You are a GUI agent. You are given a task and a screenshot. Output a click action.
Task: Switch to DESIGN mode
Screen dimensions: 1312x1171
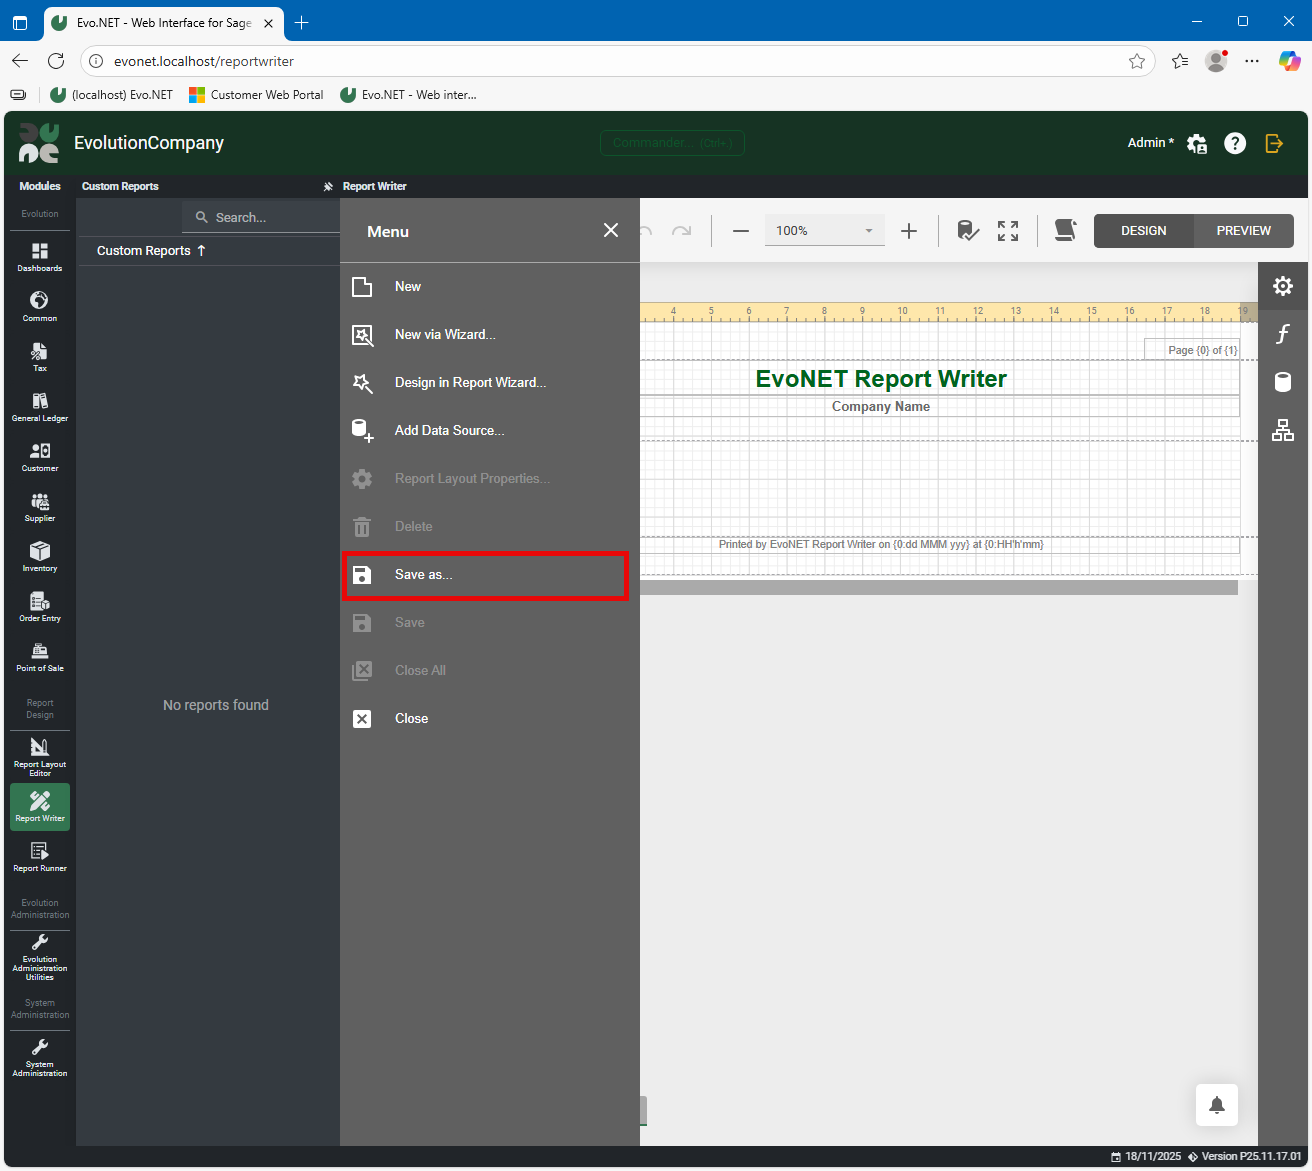(x=1143, y=231)
